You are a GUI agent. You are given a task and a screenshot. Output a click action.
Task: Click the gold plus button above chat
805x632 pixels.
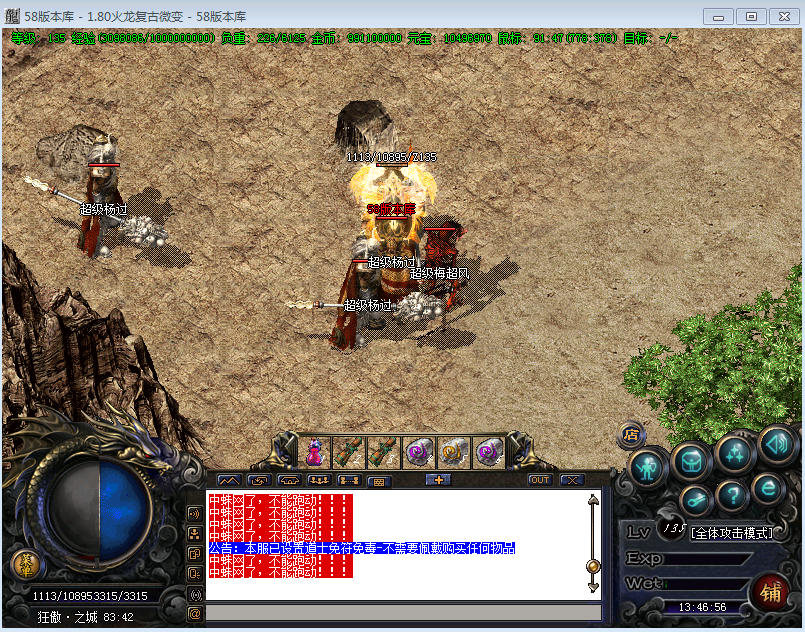pos(438,480)
